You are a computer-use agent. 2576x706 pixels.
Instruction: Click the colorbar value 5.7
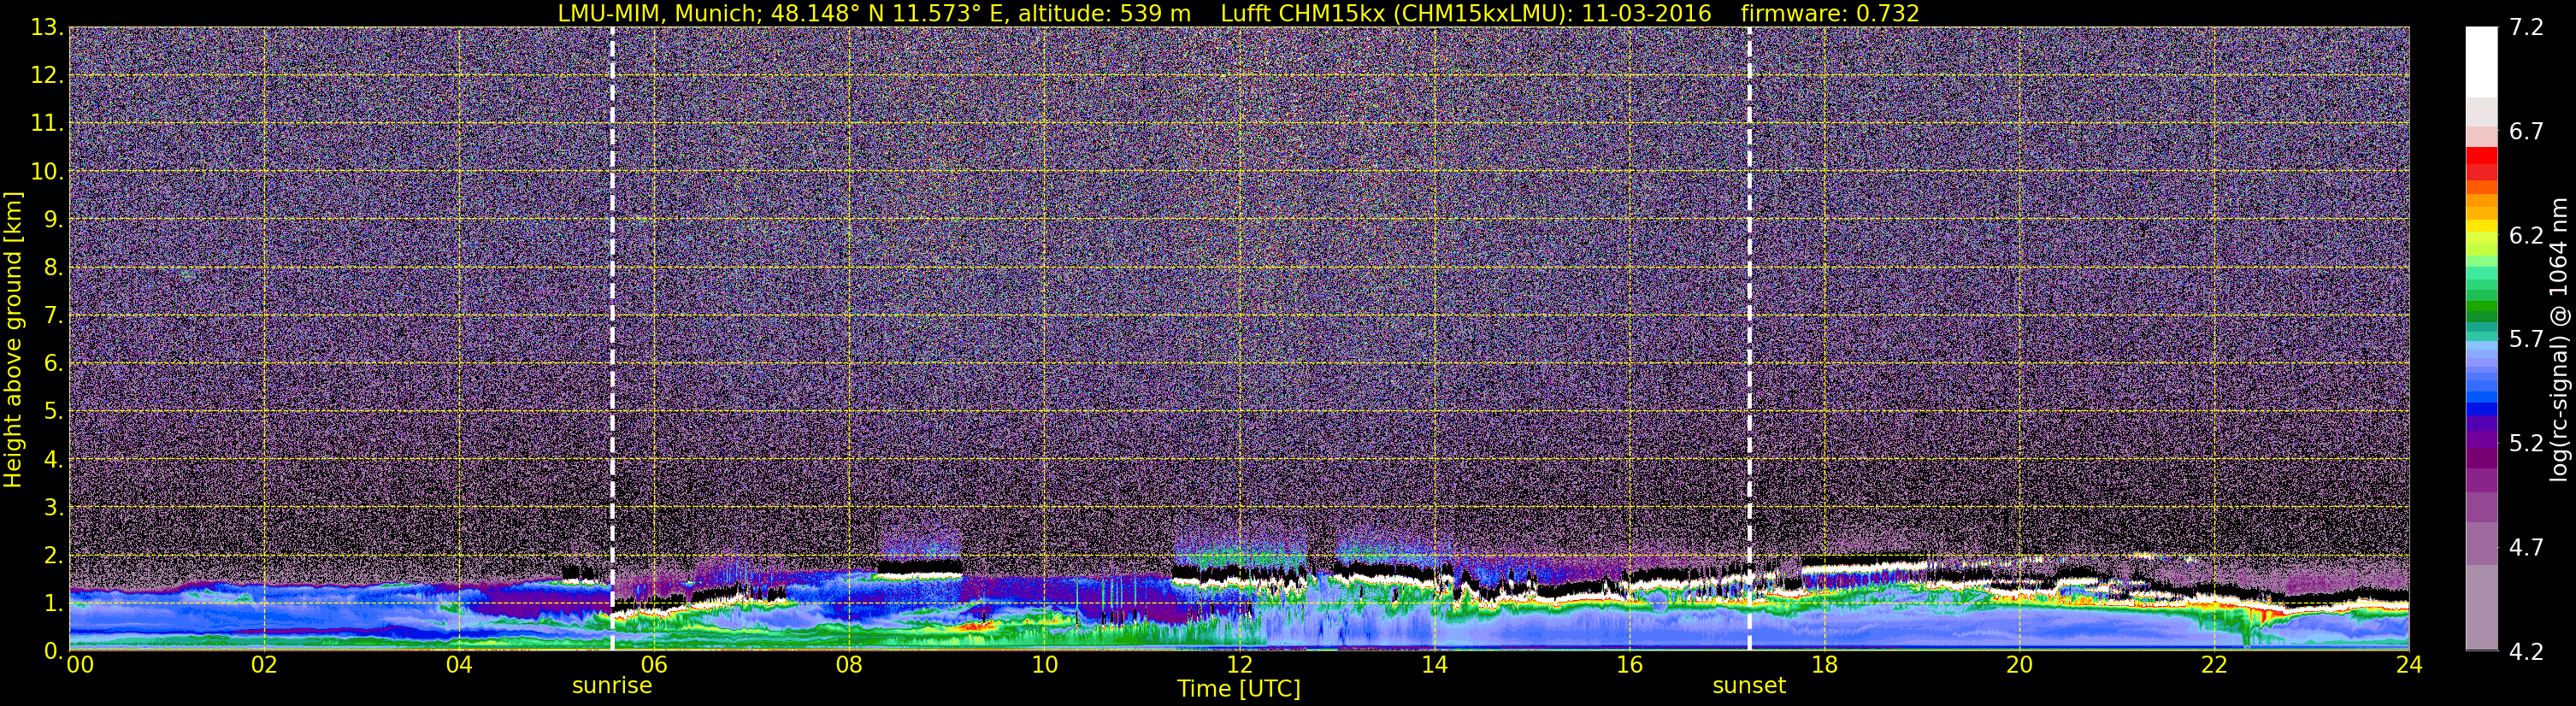click(x=2526, y=340)
